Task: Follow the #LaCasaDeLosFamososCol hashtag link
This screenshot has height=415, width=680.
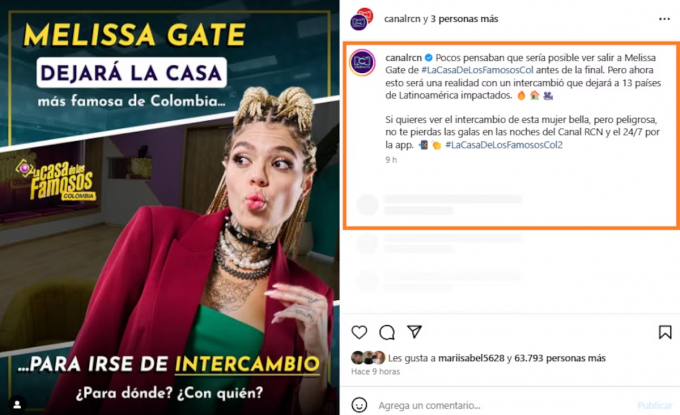Action: coord(477,70)
